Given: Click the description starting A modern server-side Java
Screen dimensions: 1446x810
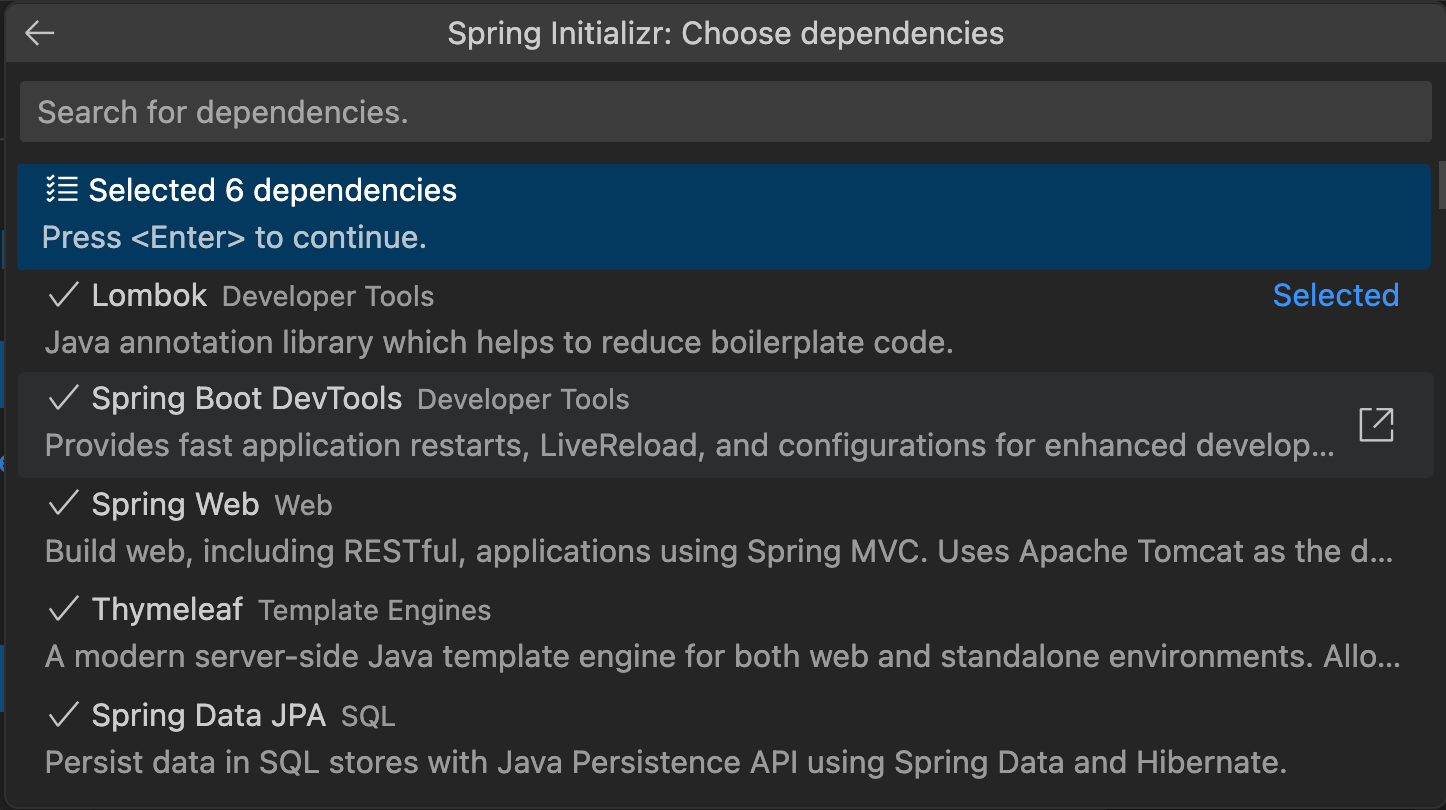Looking at the screenshot, I should (x=722, y=657).
